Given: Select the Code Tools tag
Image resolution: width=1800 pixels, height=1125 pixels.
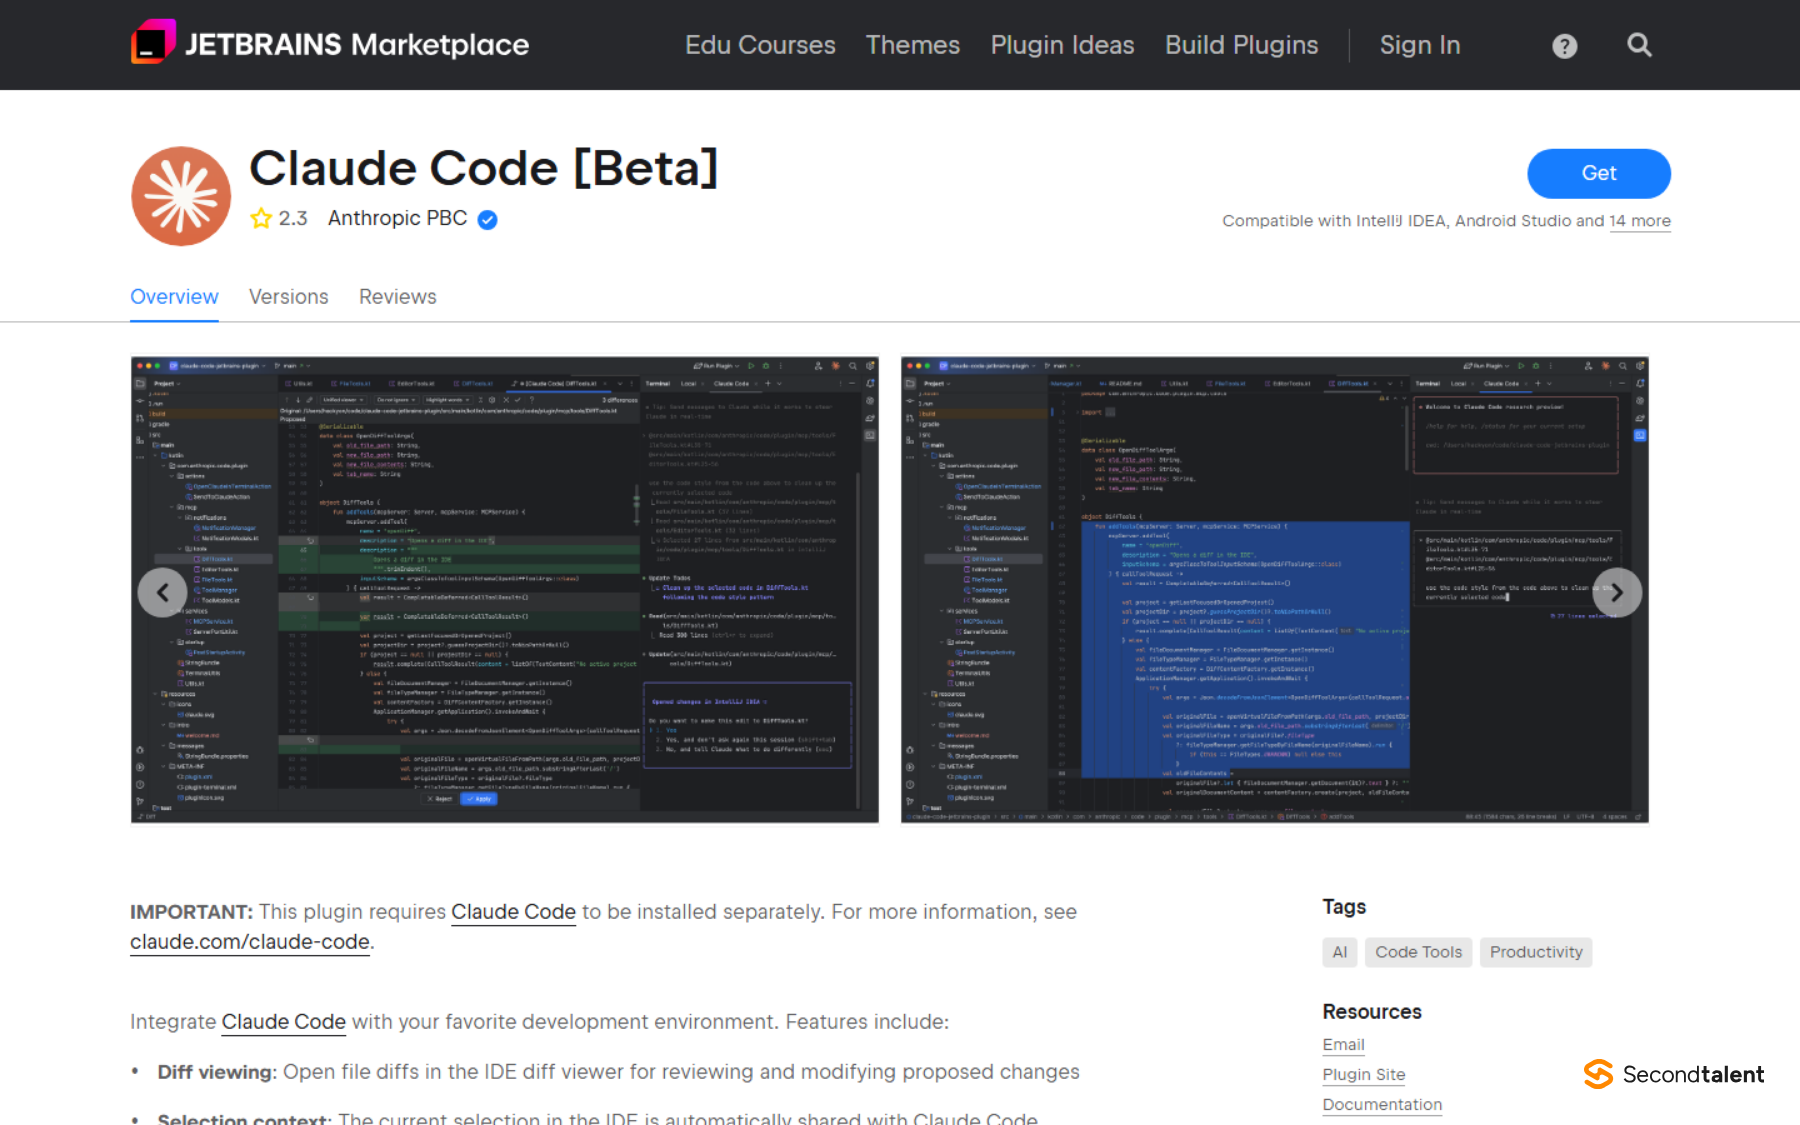Looking at the screenshot, I should click(x=1418, y=952).
